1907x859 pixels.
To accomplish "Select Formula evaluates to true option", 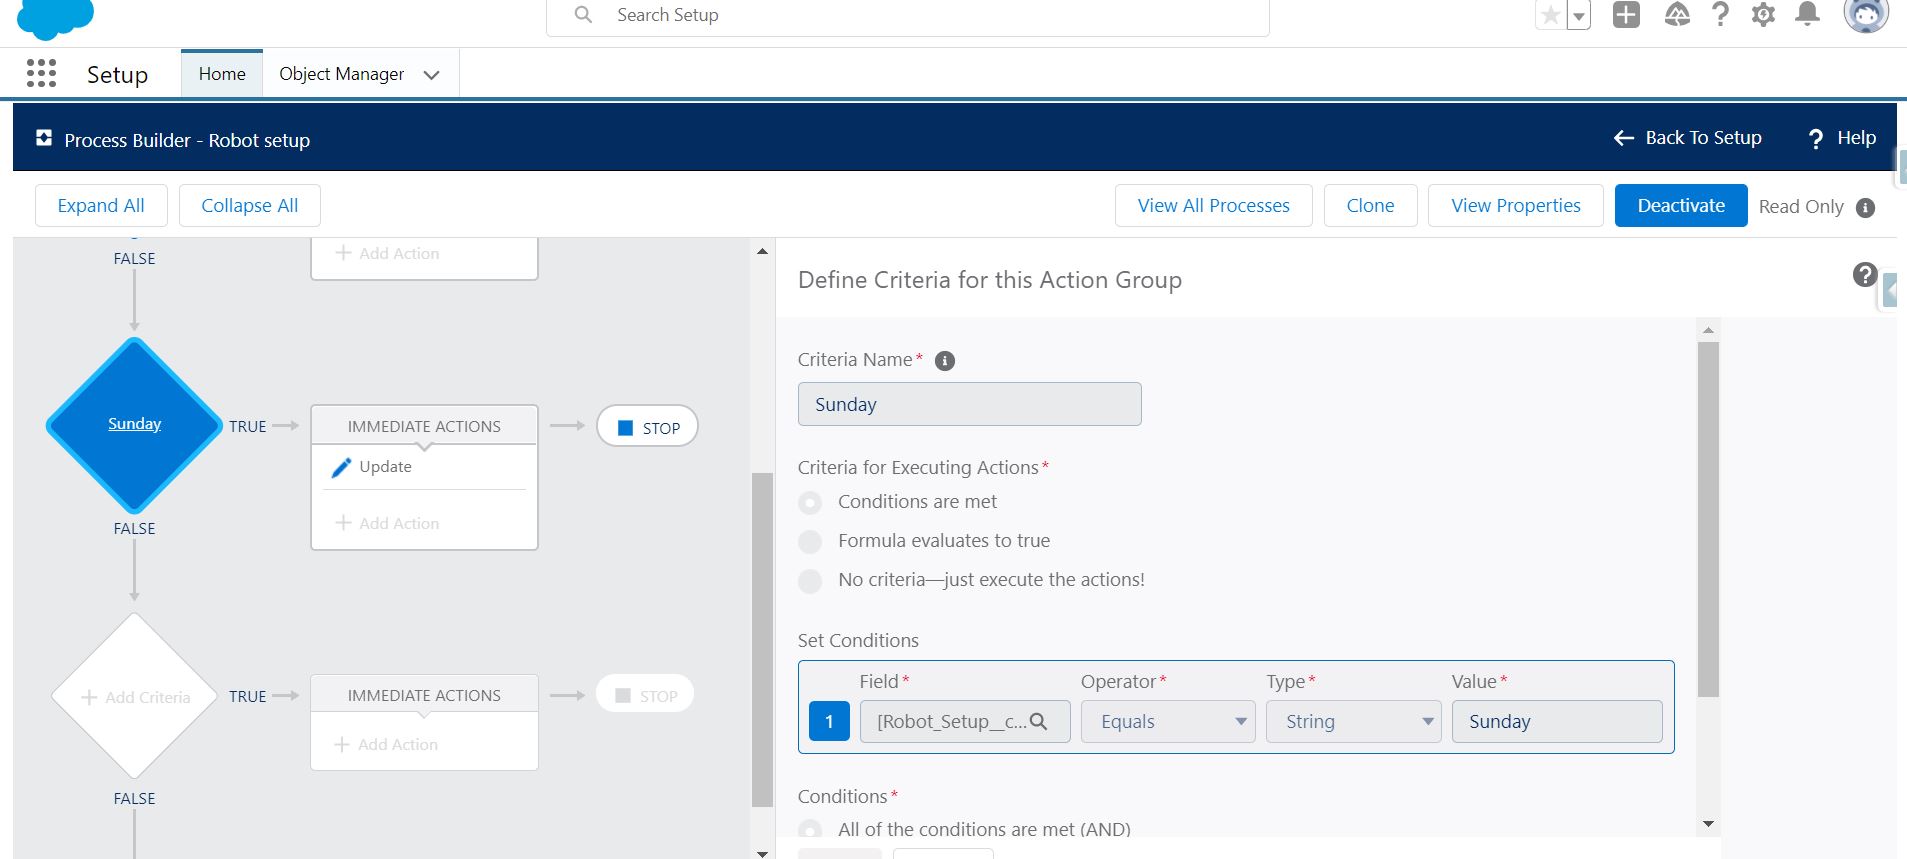I will [810, 542].
